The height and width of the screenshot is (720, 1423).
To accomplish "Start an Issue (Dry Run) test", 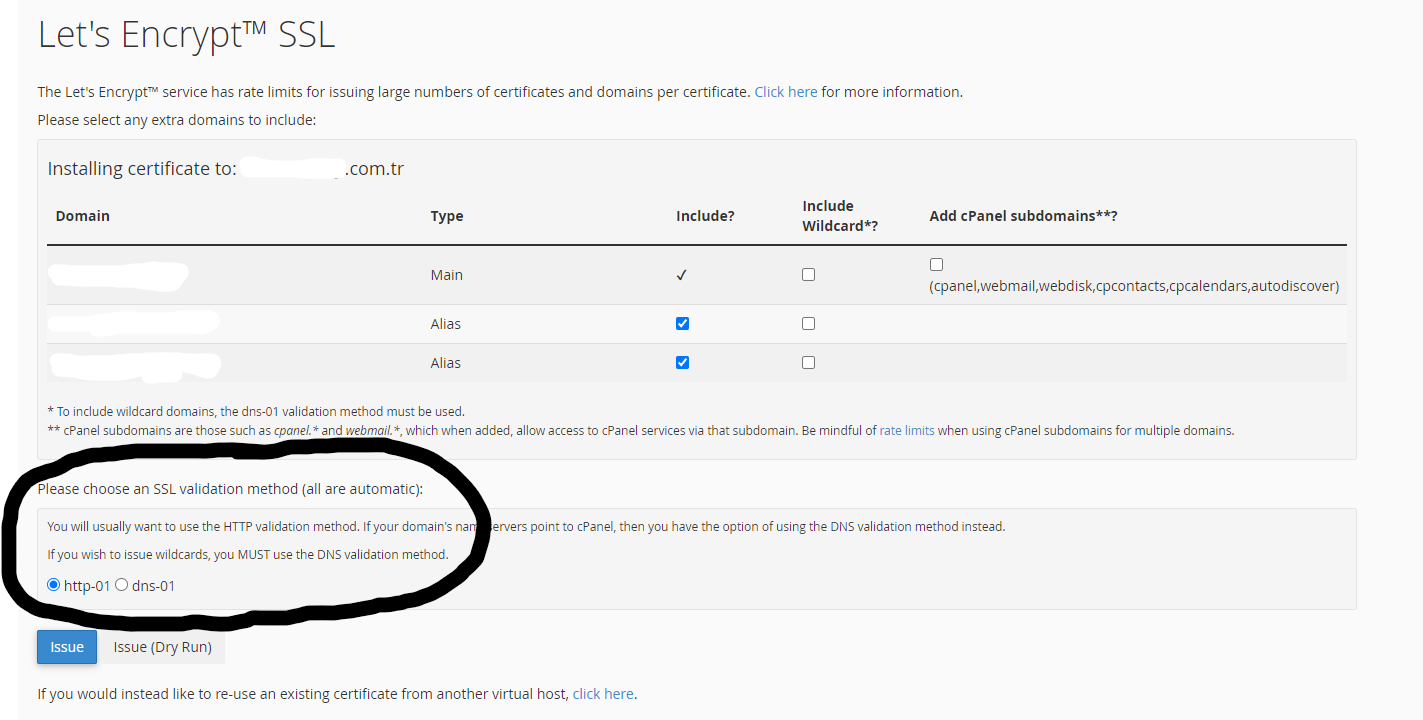I will (162, 647).
